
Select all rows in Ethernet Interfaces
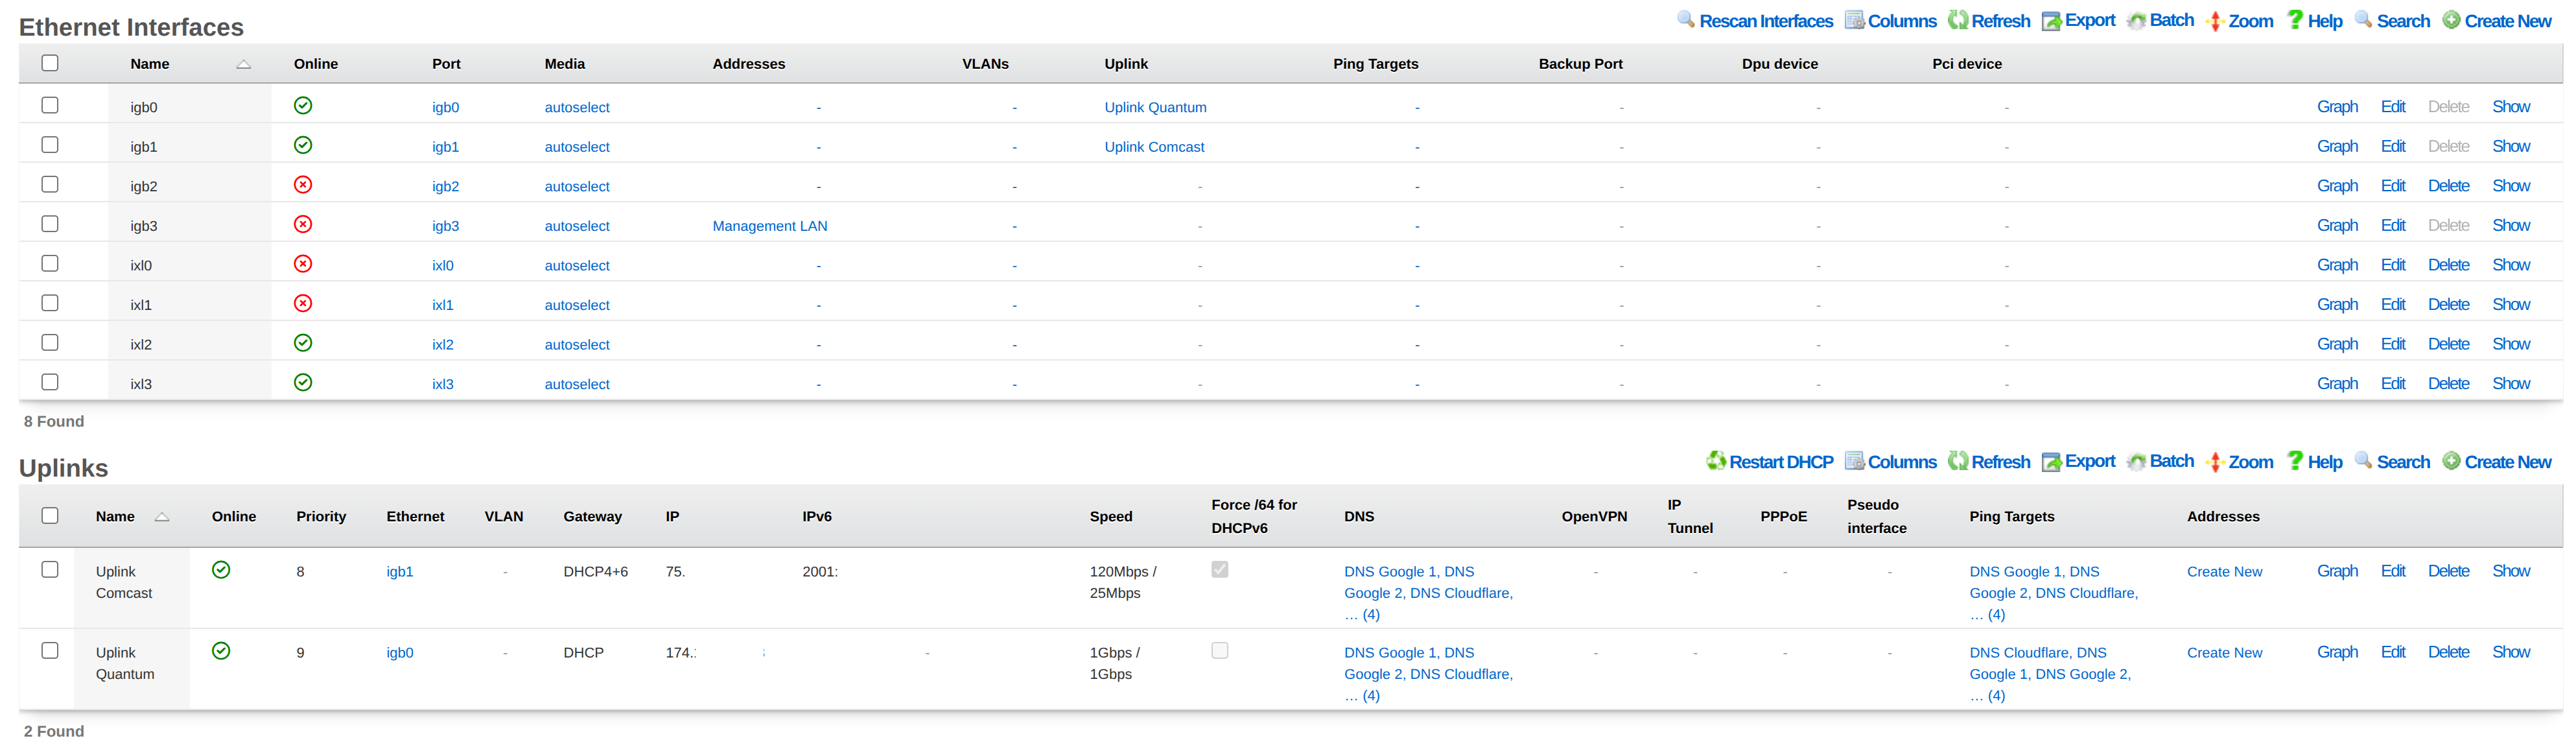pos(49,62)
